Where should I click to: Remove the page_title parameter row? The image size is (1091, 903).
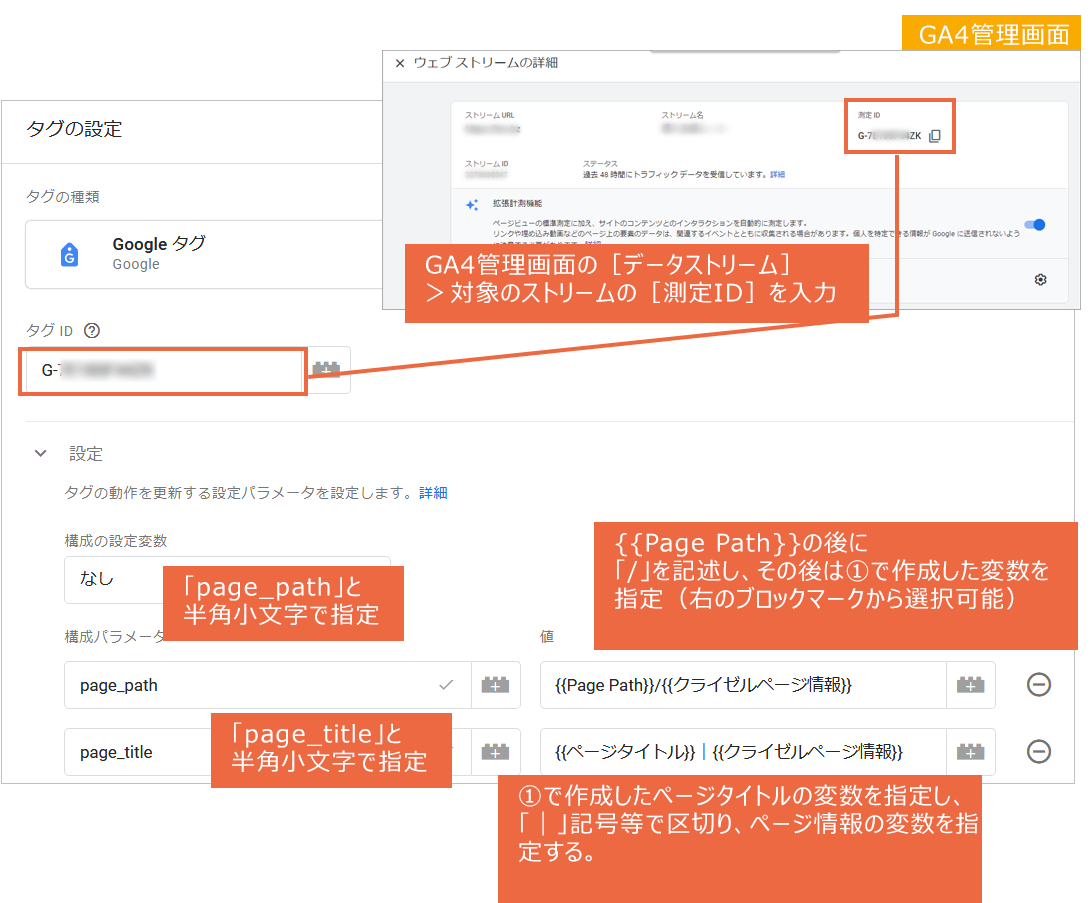(1039, 752)
